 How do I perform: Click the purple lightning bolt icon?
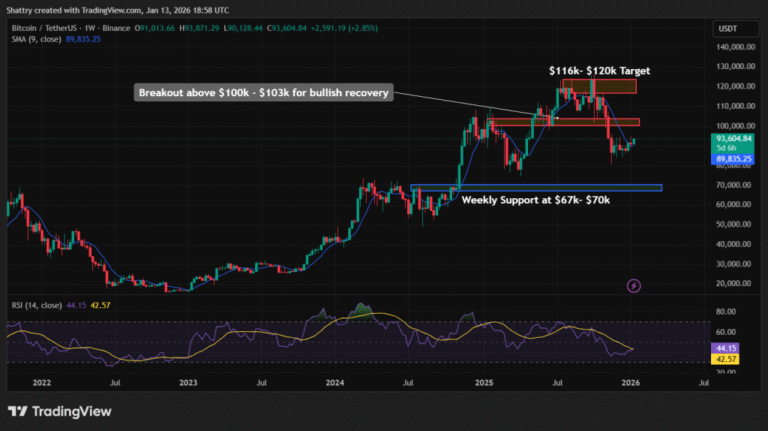click(x=633, y=286)
